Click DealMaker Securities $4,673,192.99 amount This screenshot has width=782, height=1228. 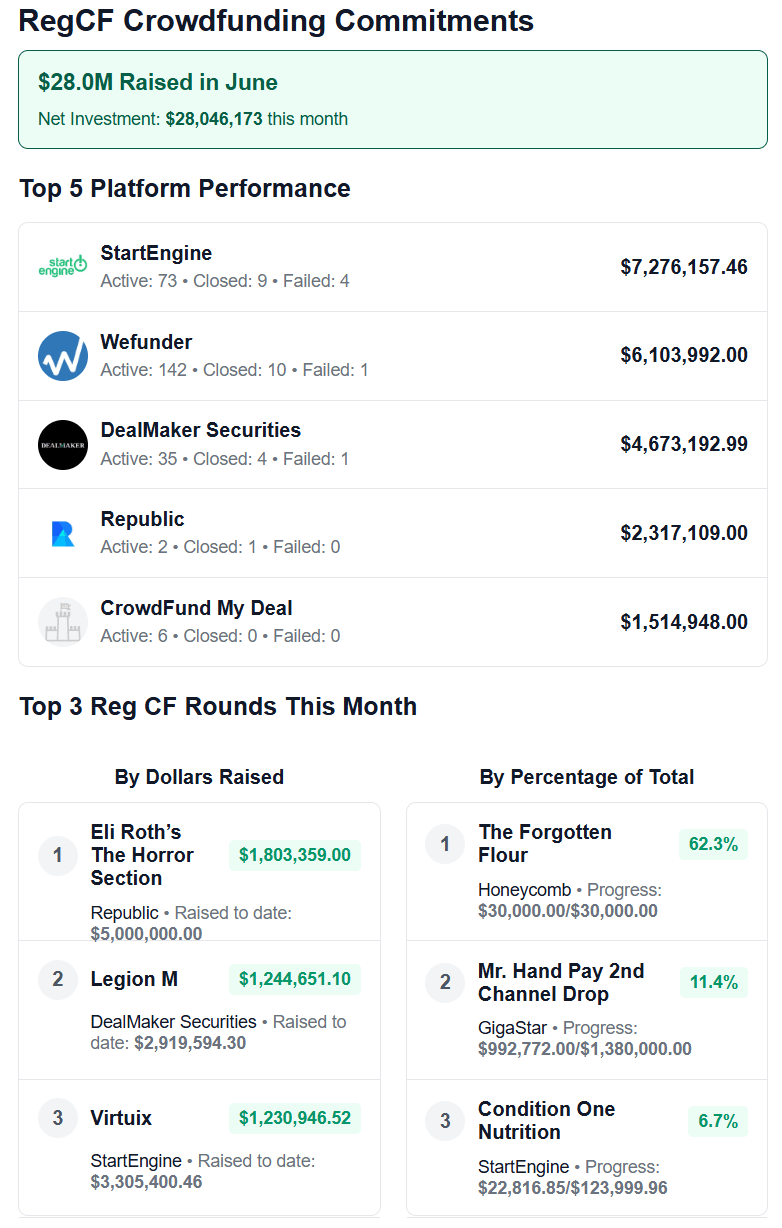click(x=684, y=444)
